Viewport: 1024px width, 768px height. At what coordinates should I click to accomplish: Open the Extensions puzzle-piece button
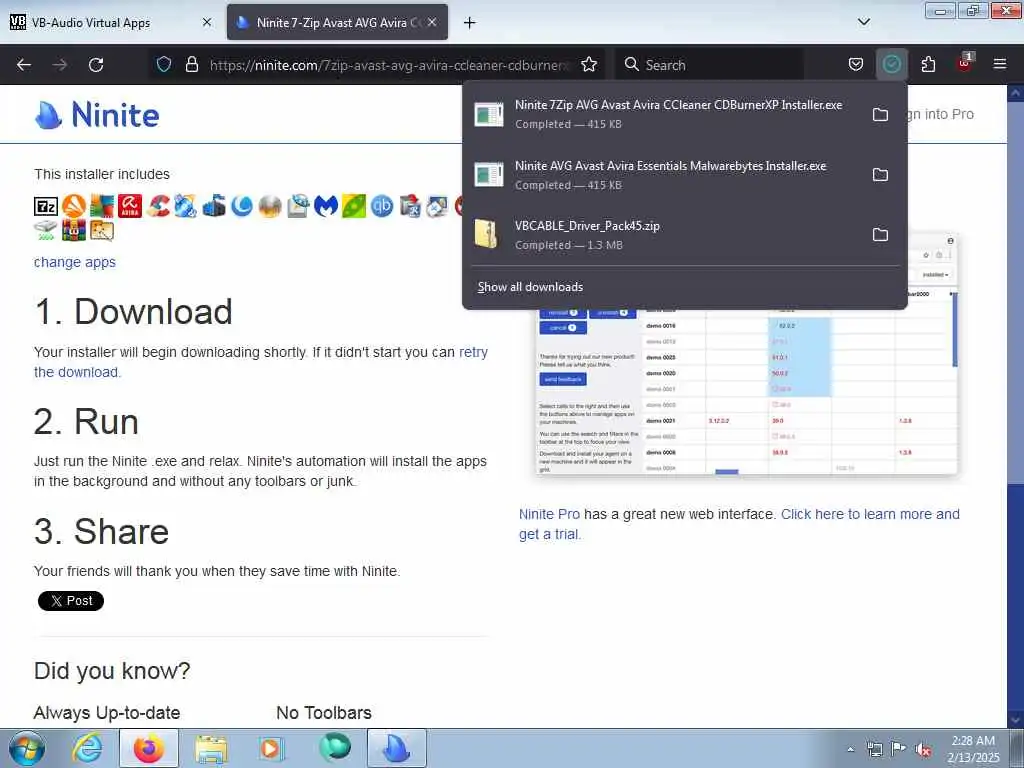click(928, 64)
